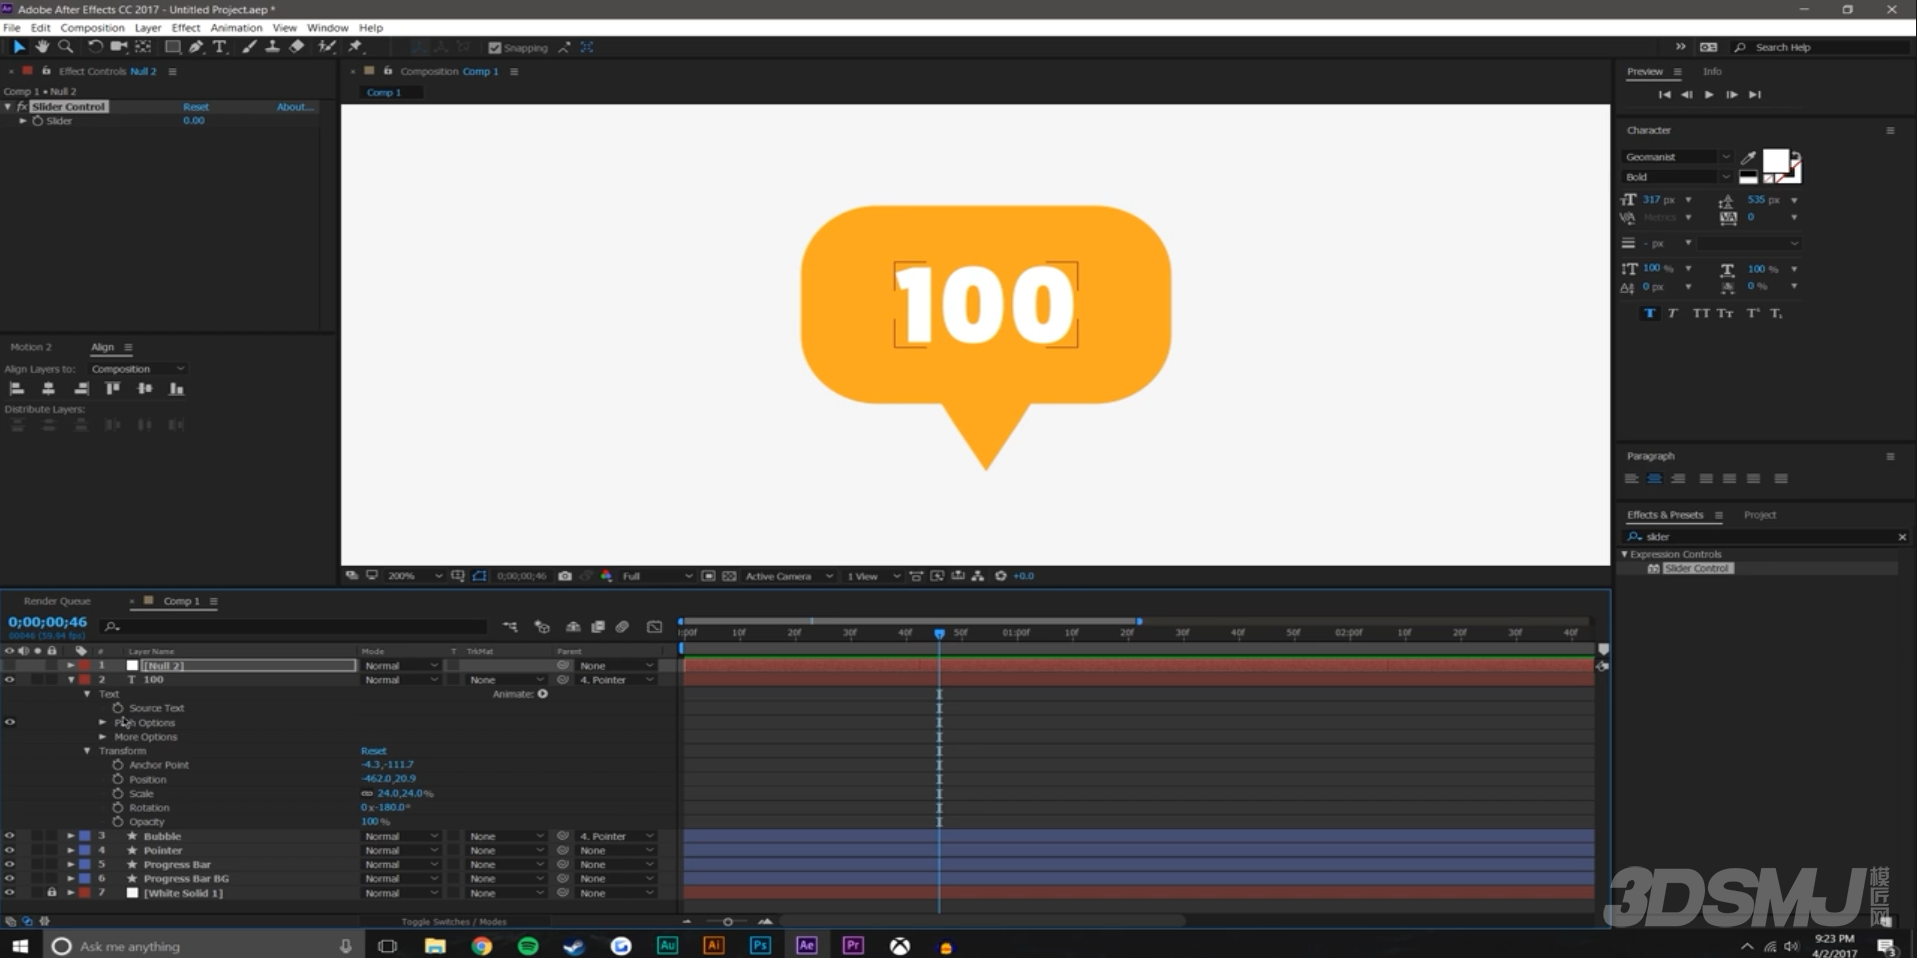The image size is (1917, 958).
Task: Click the Scale constrain proportions link icon
Action: click(367, 794)
